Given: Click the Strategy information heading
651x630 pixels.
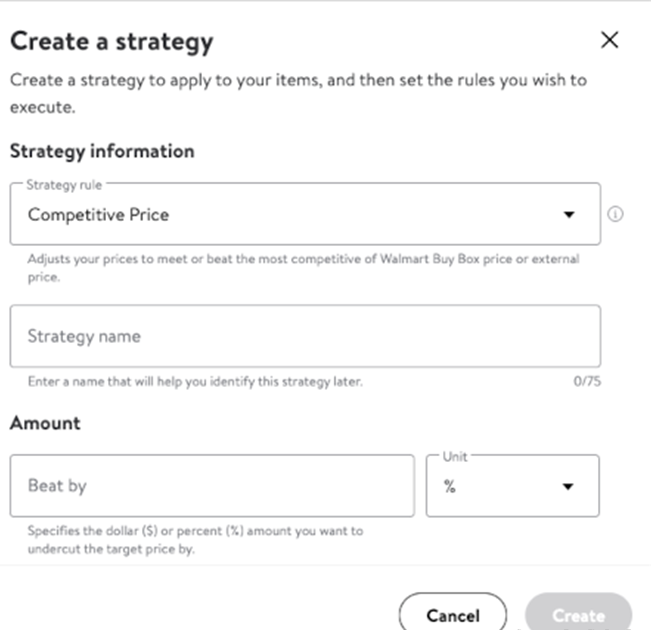Looking at the screenshot, I should (102, 151).
